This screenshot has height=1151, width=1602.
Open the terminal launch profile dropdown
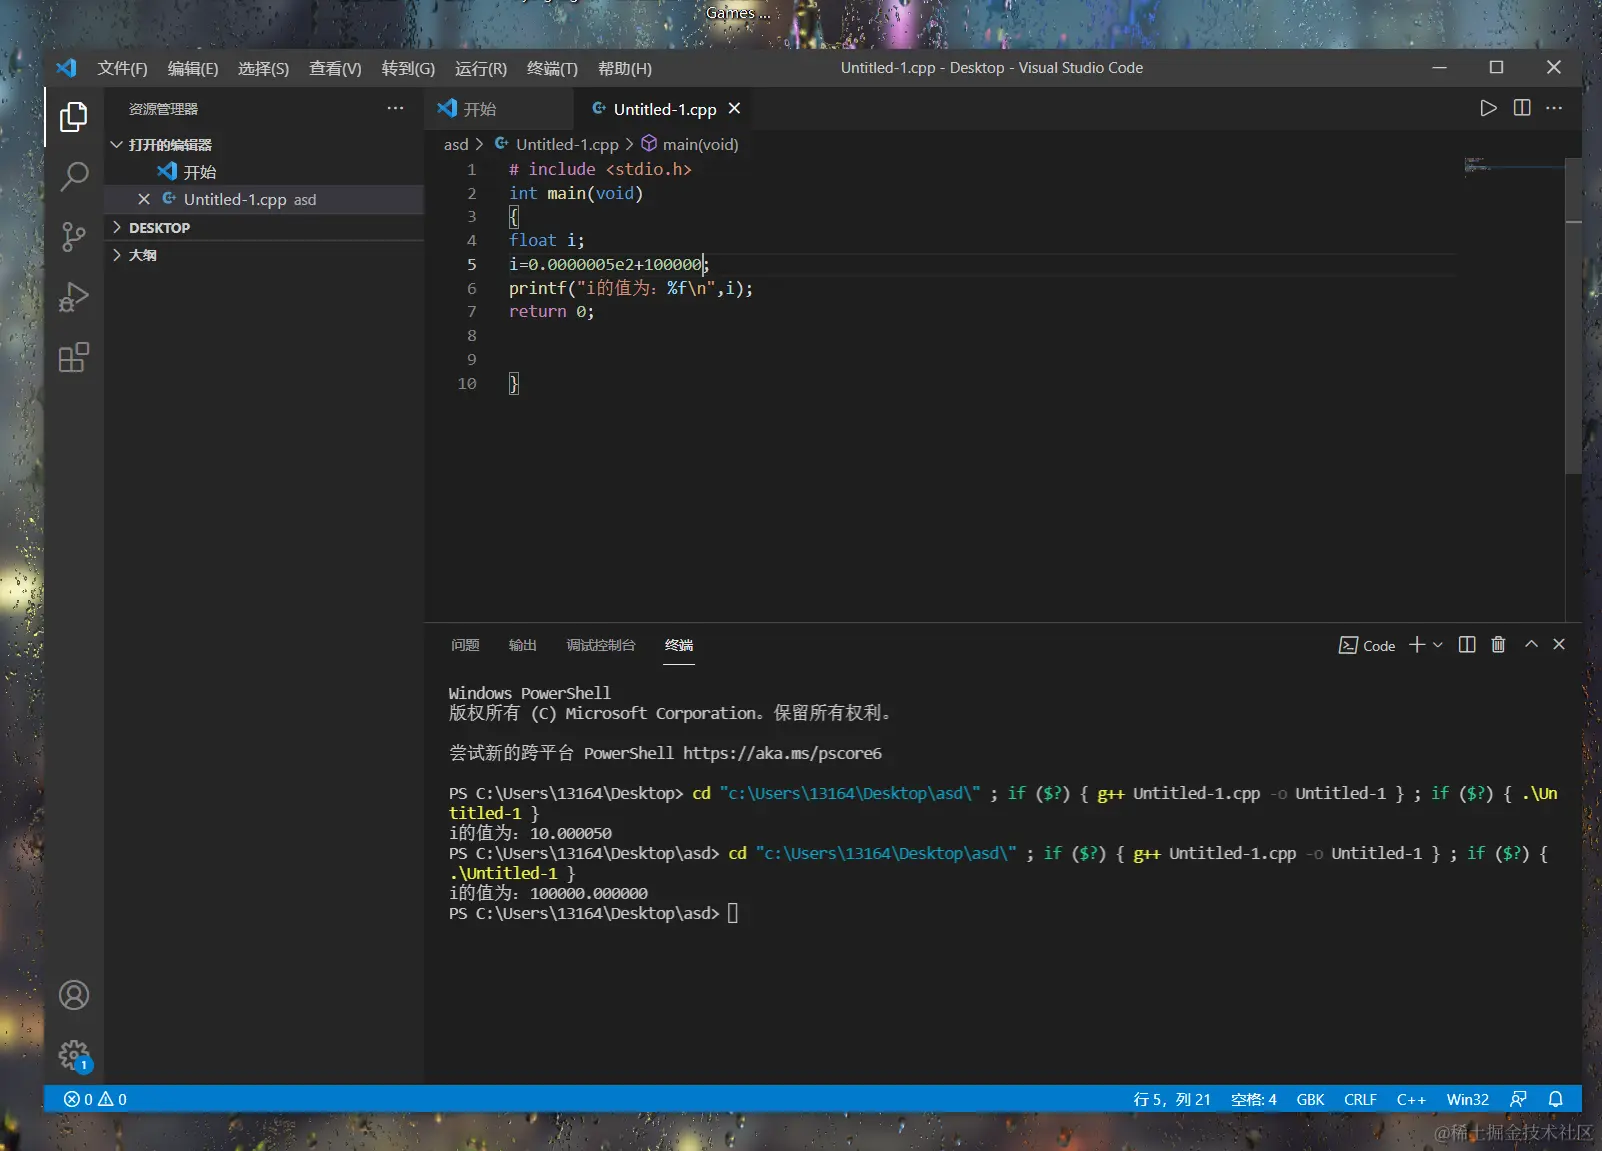1438,645
